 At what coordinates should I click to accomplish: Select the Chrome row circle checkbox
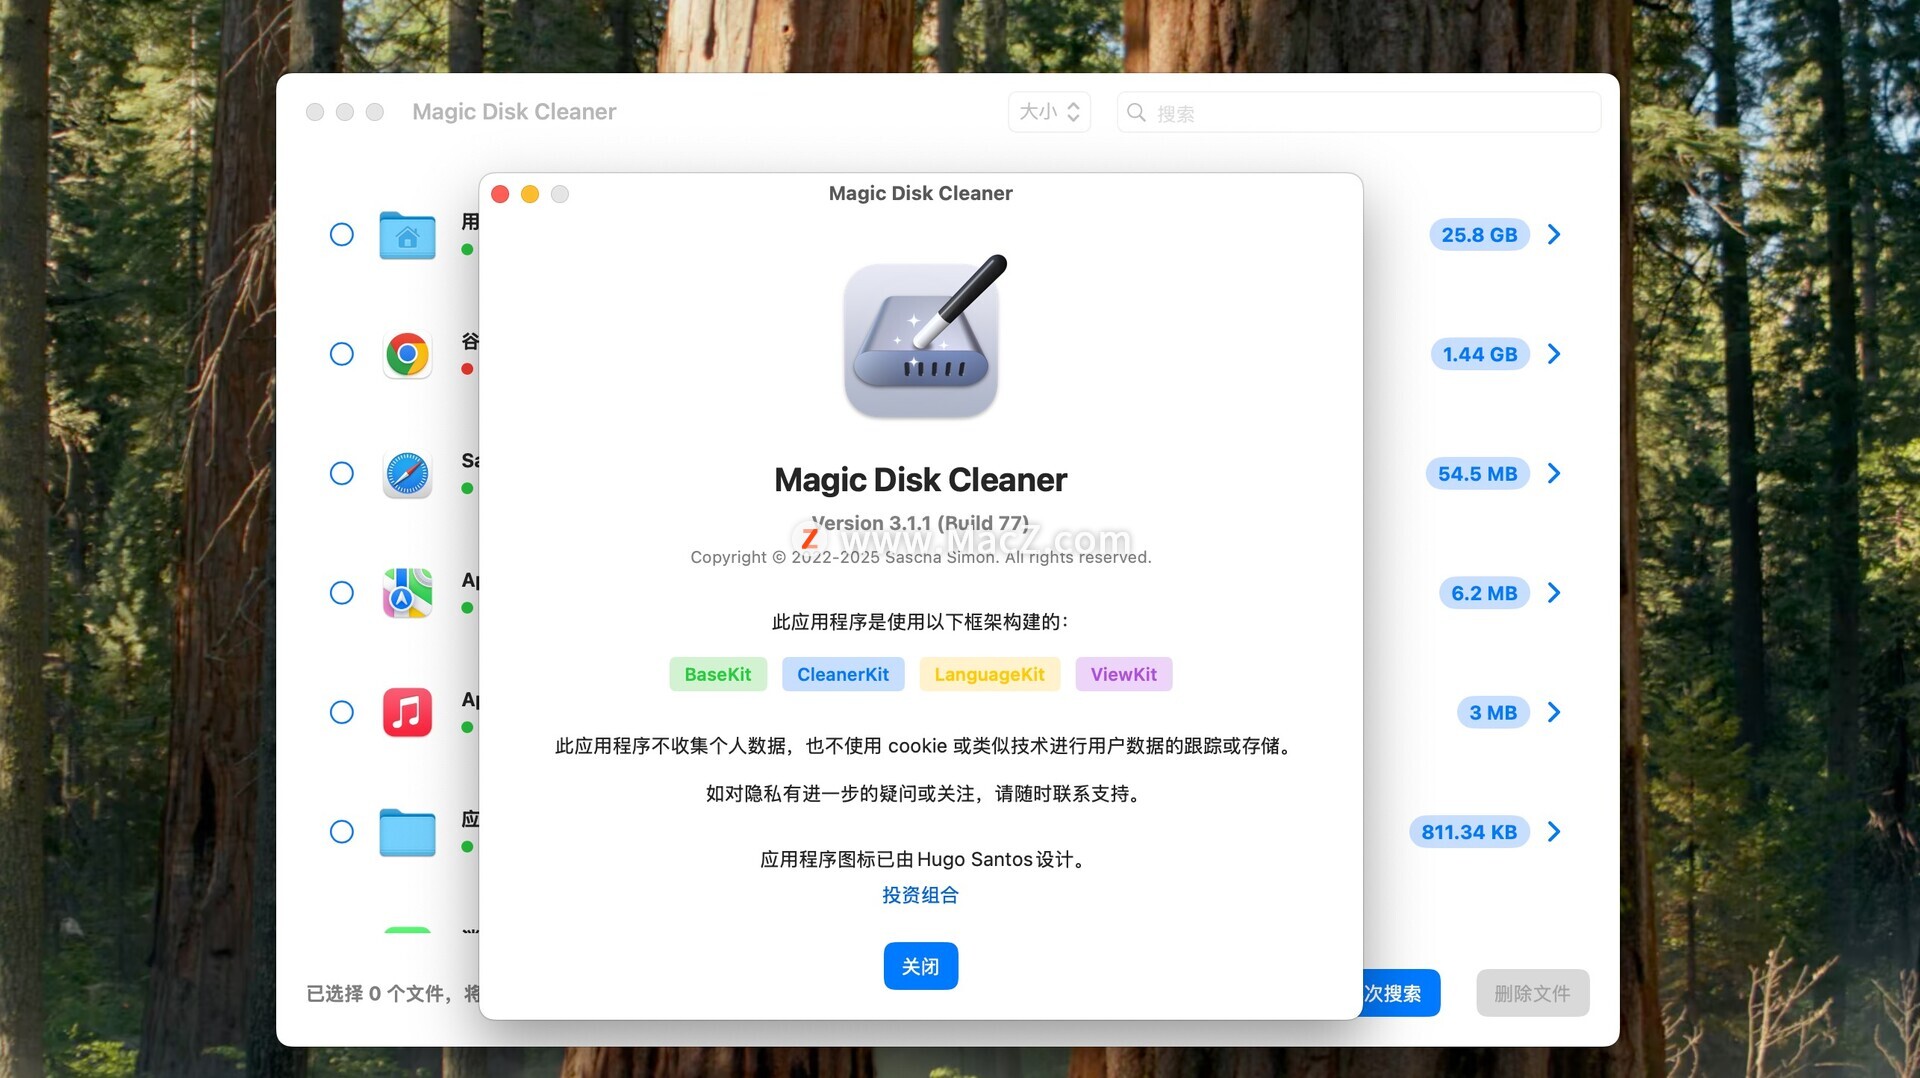(x=342, y=354)
